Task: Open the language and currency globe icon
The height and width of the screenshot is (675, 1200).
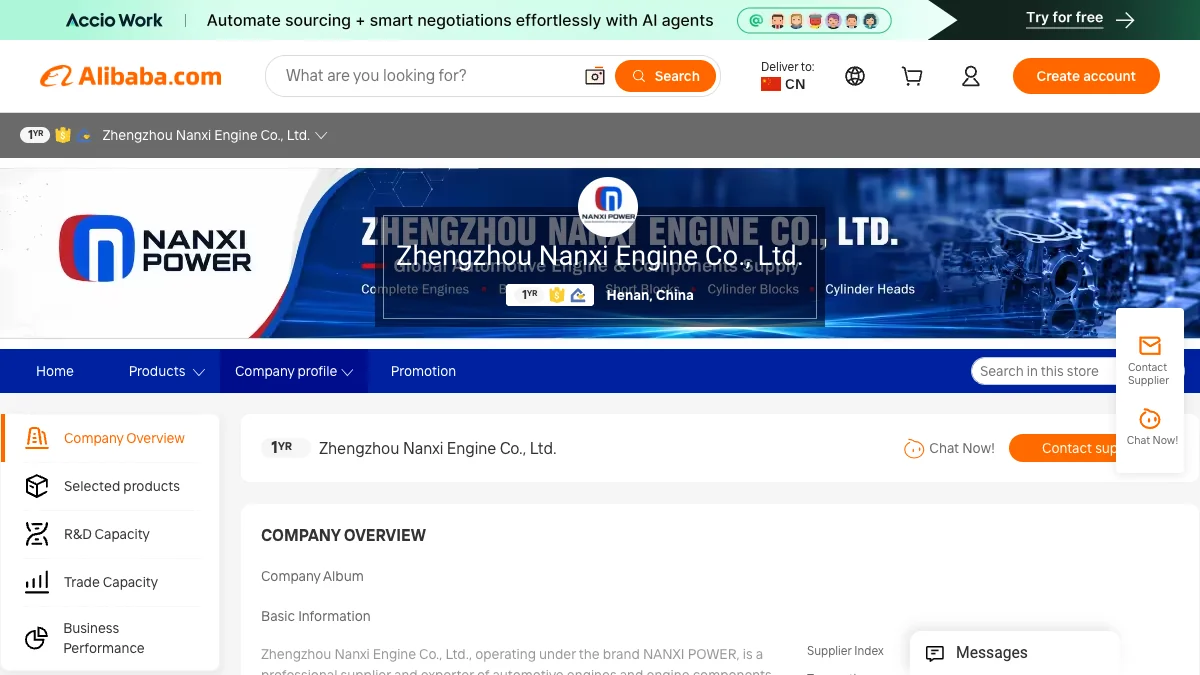Action: tap(855, 76)
